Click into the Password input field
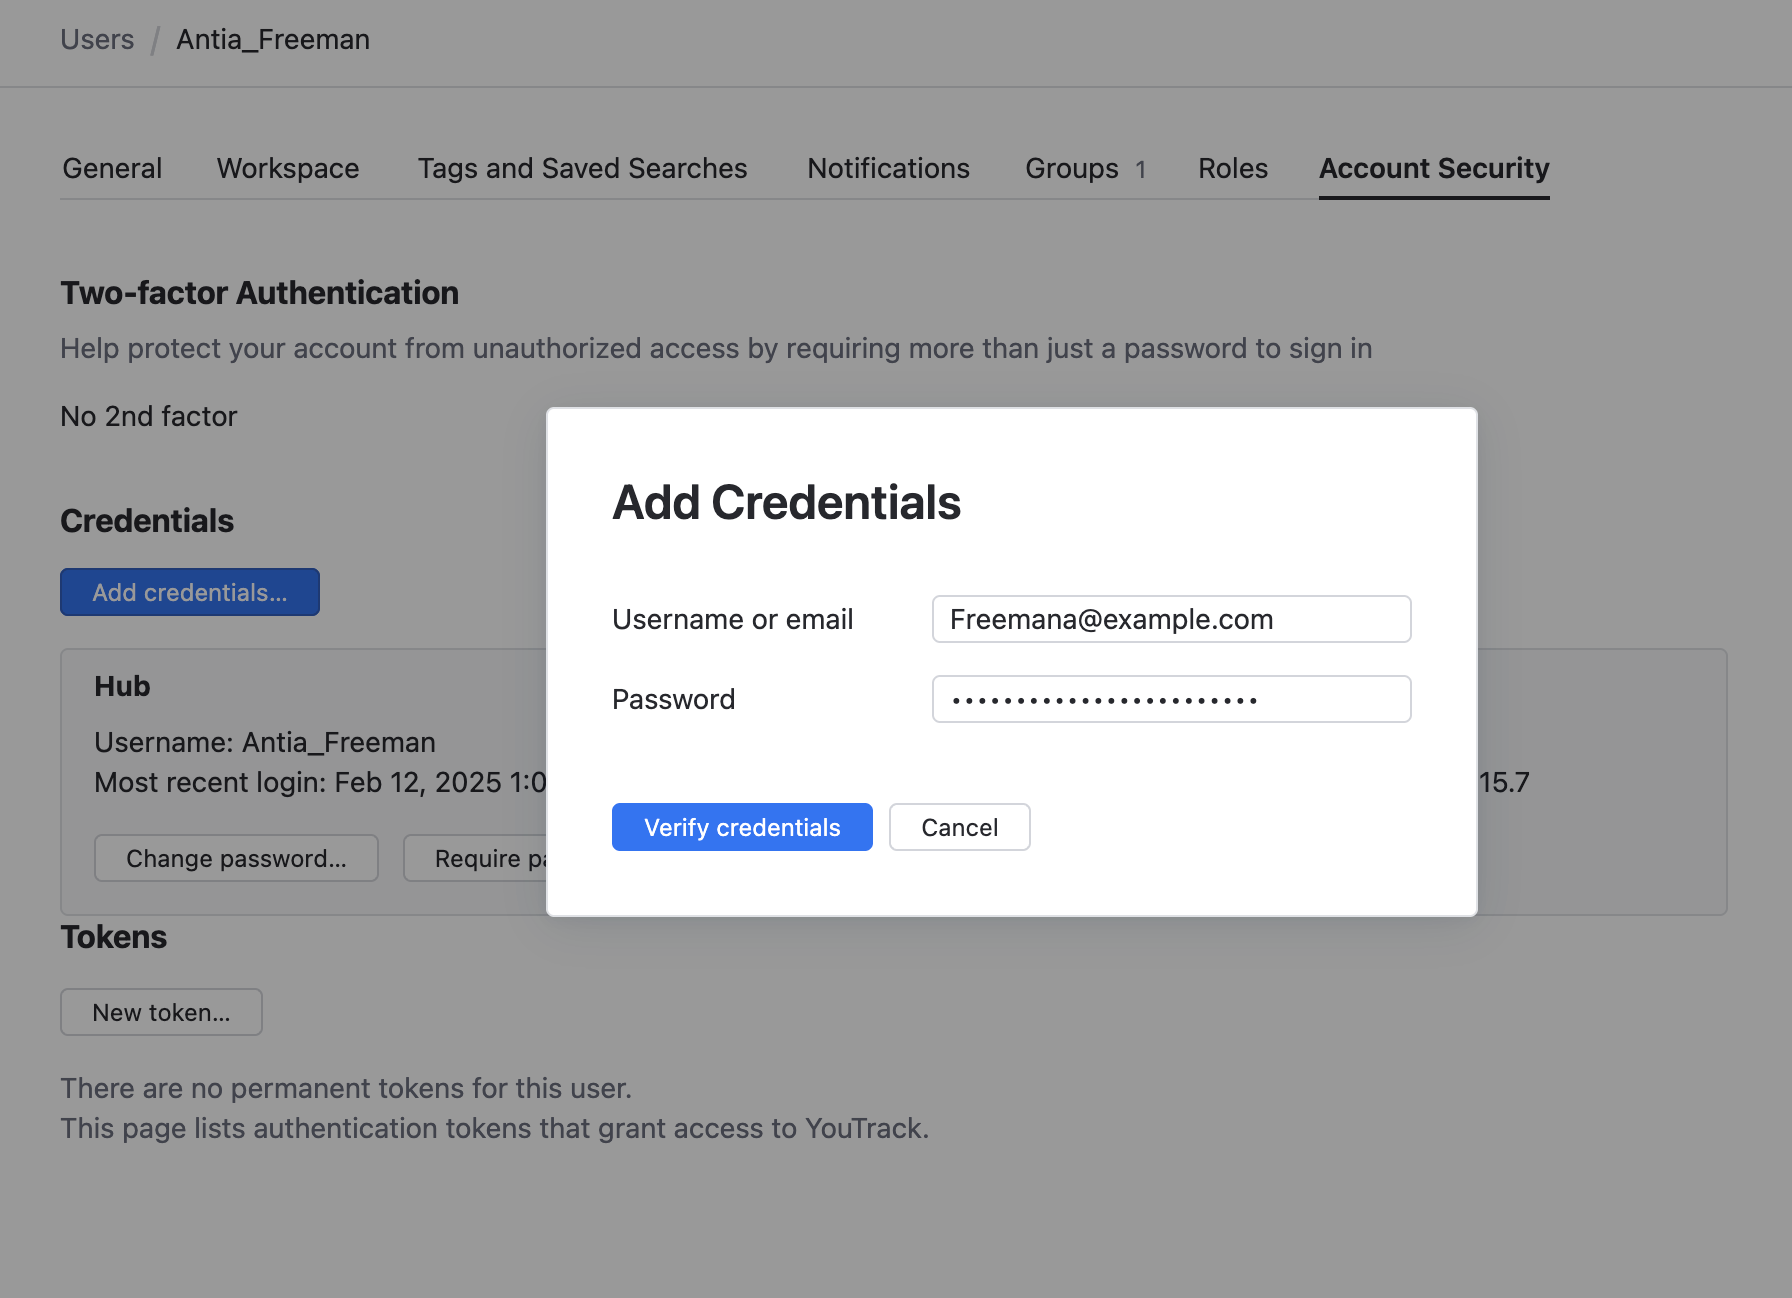Viewport: 1792px width, 1298px height. (x=1171, y=699)
